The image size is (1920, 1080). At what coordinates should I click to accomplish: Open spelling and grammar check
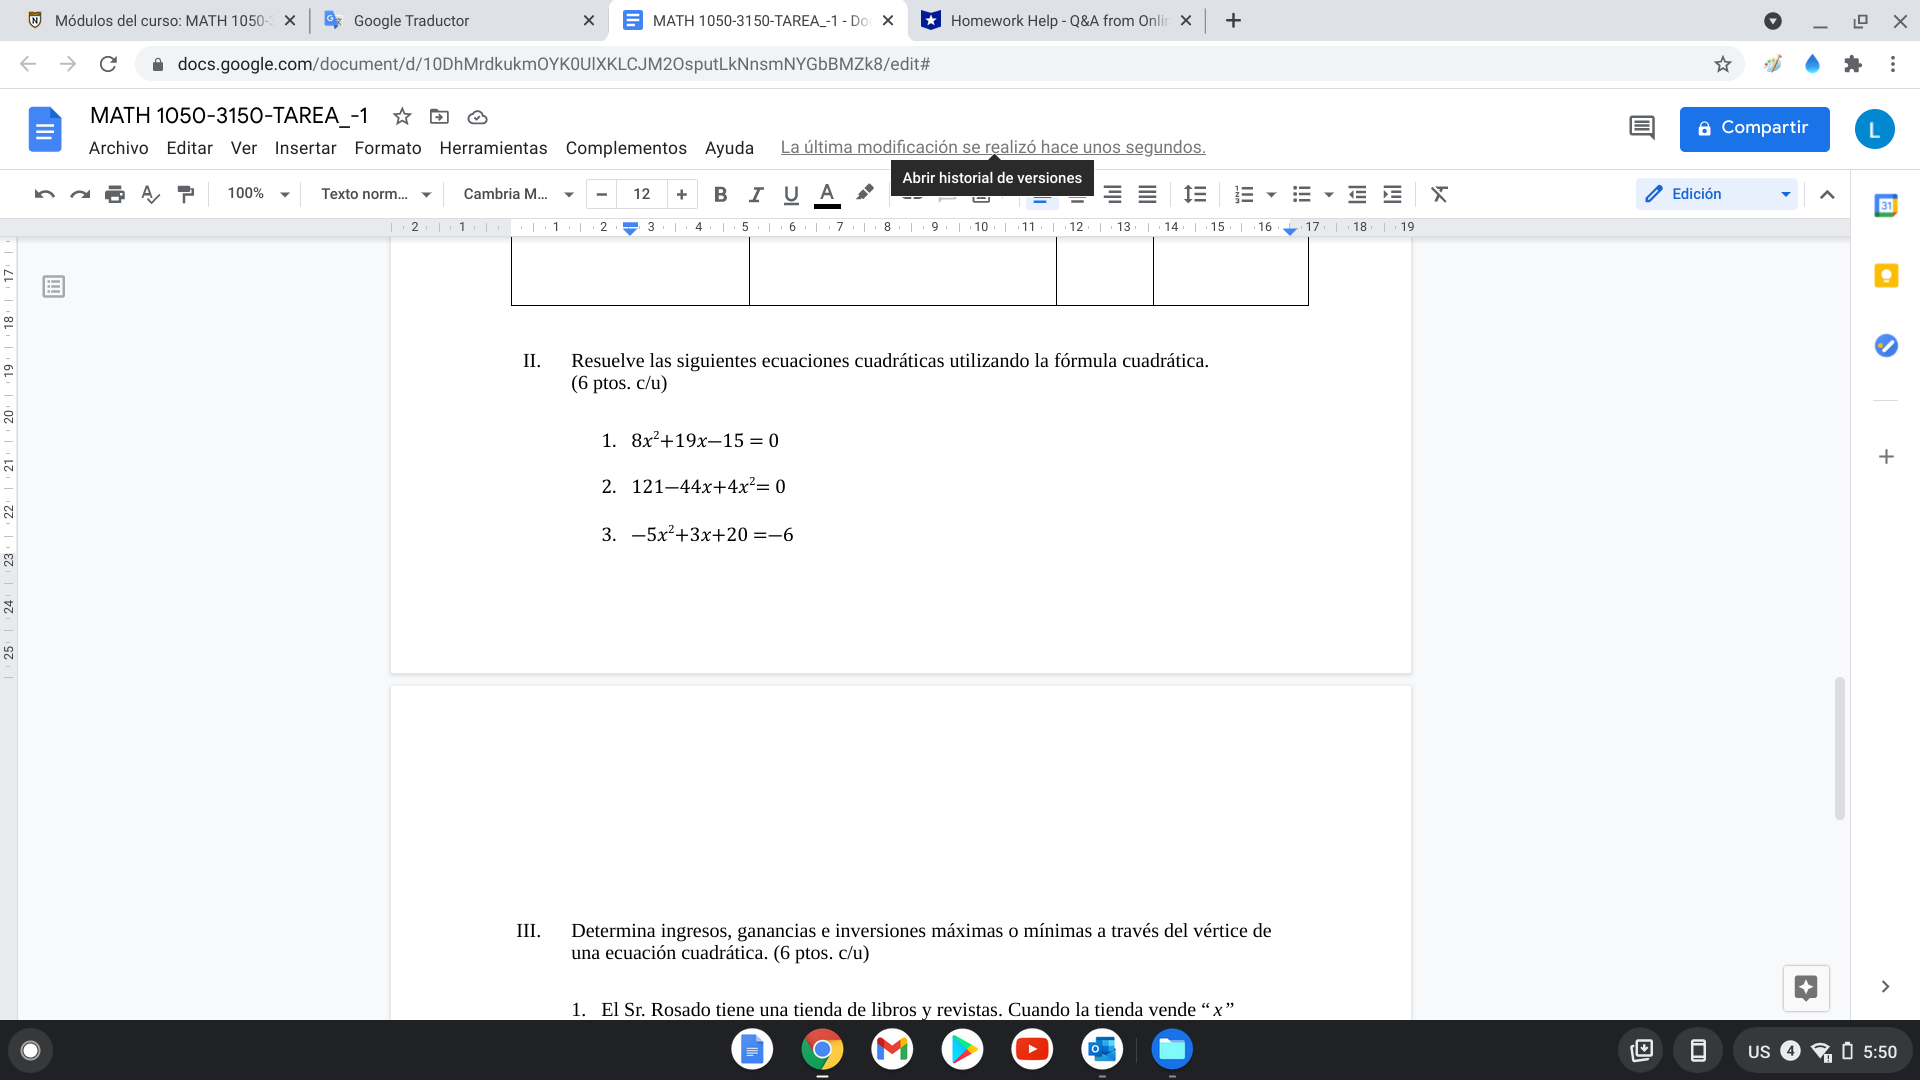[x=150, y=194]
